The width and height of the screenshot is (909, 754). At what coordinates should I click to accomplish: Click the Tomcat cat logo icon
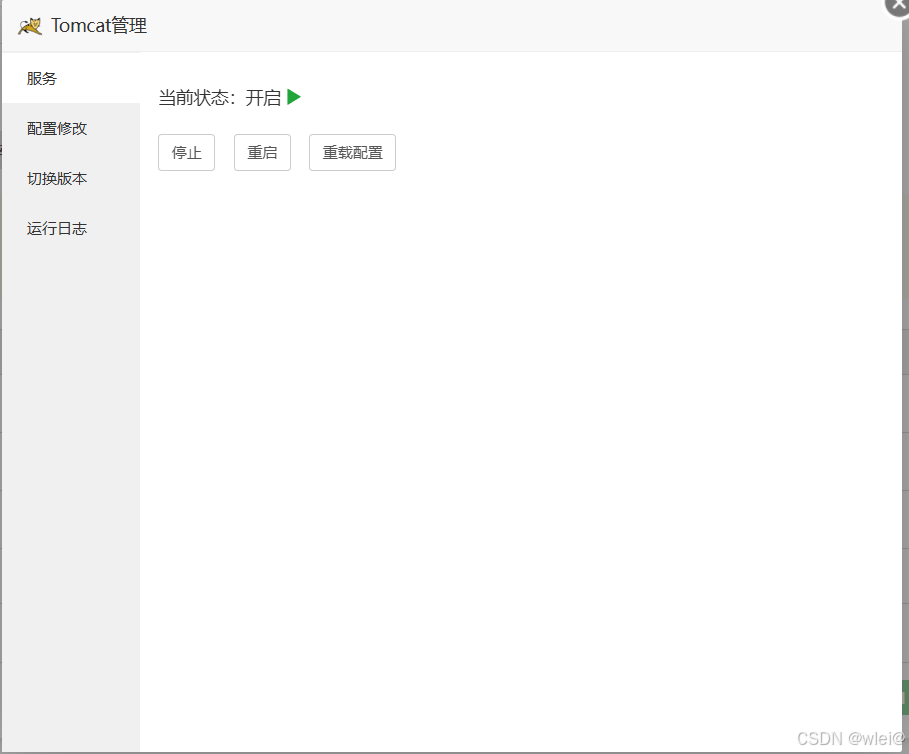coord(30,26)
